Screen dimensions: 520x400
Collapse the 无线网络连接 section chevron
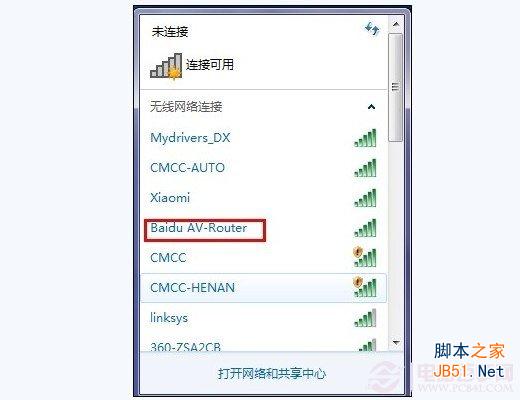371,107
